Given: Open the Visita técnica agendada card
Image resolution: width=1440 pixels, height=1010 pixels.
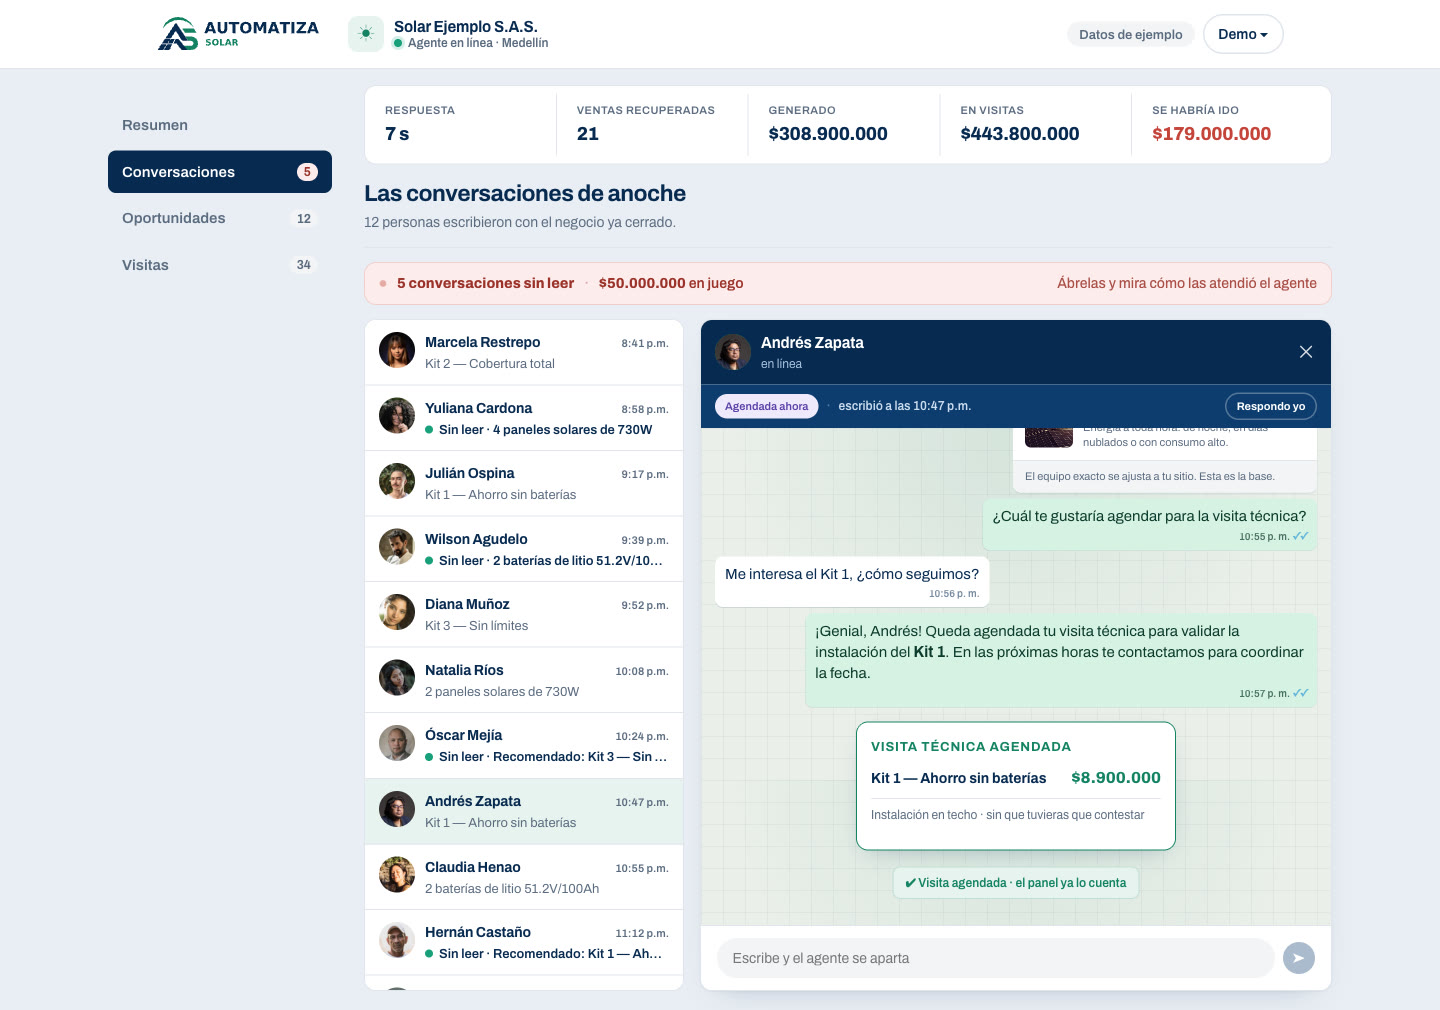Looking at the screenshot, I should click(x=1016, y=786).
